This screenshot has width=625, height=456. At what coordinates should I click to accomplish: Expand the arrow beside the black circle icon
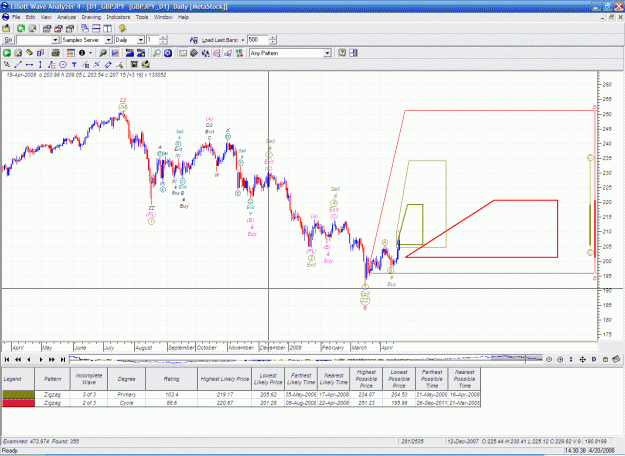(x=90, y=53)
